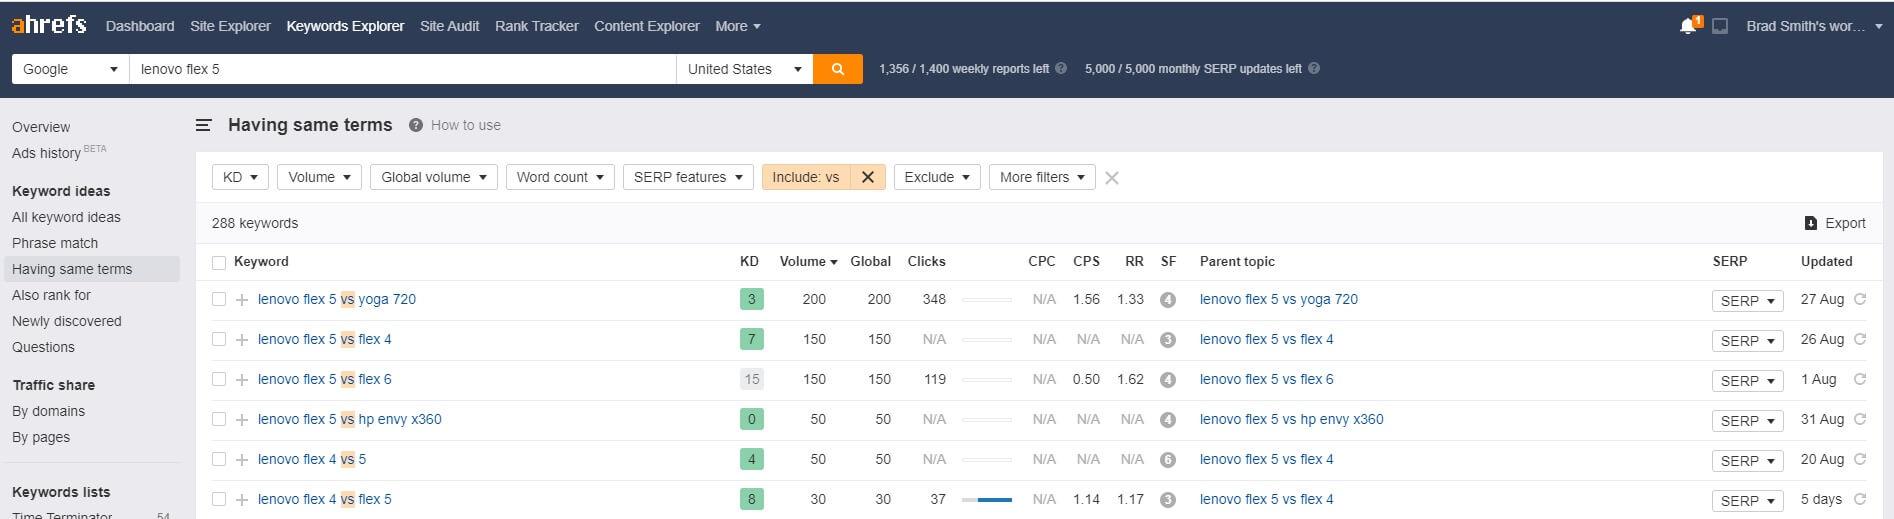
Task: Refresh the row updated 1 Aug
Action: click(1860, 379)
